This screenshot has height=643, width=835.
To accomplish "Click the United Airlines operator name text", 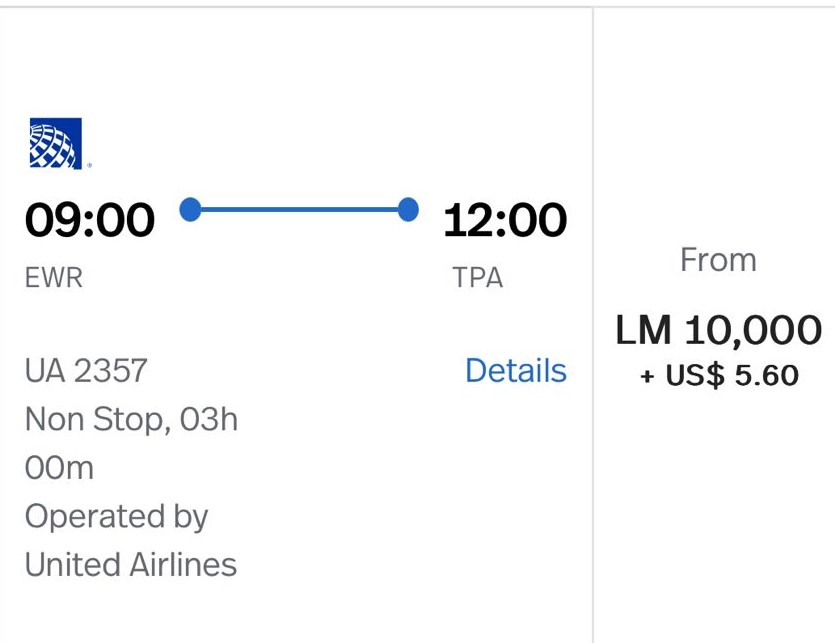I will pos(131,564).
